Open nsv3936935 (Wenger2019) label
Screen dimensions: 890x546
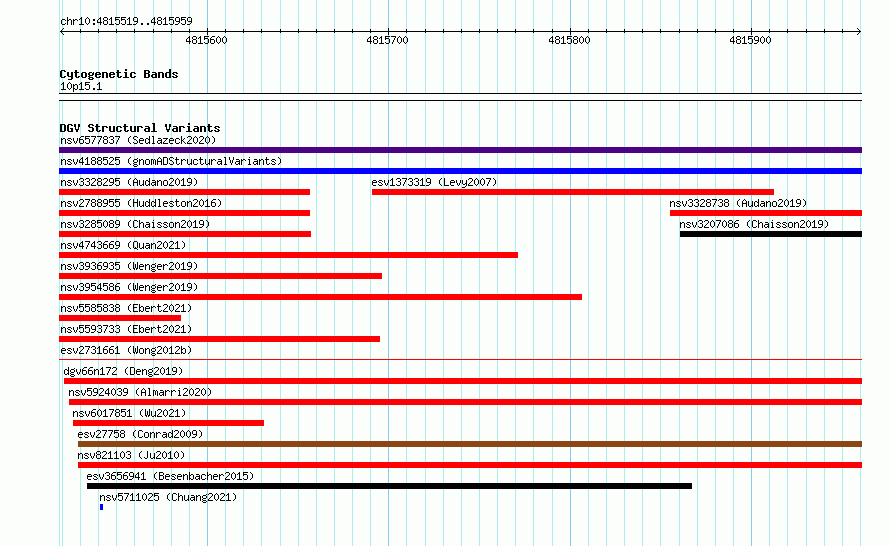coord(129,266)
